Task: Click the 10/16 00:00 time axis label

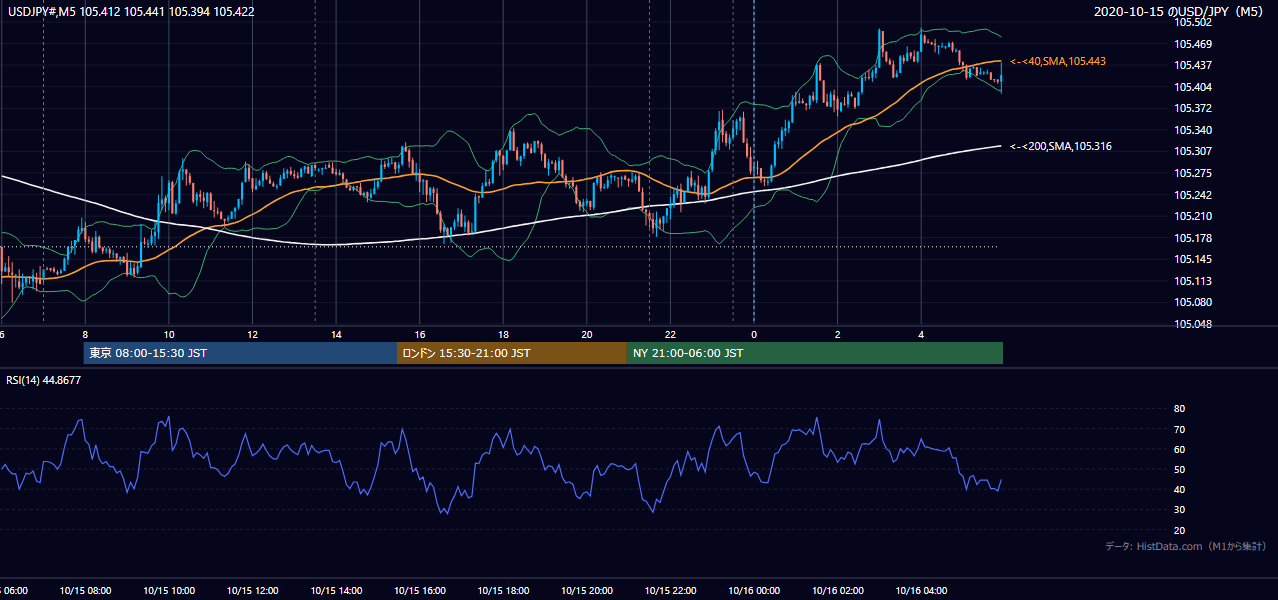Action: coord(754,590)
